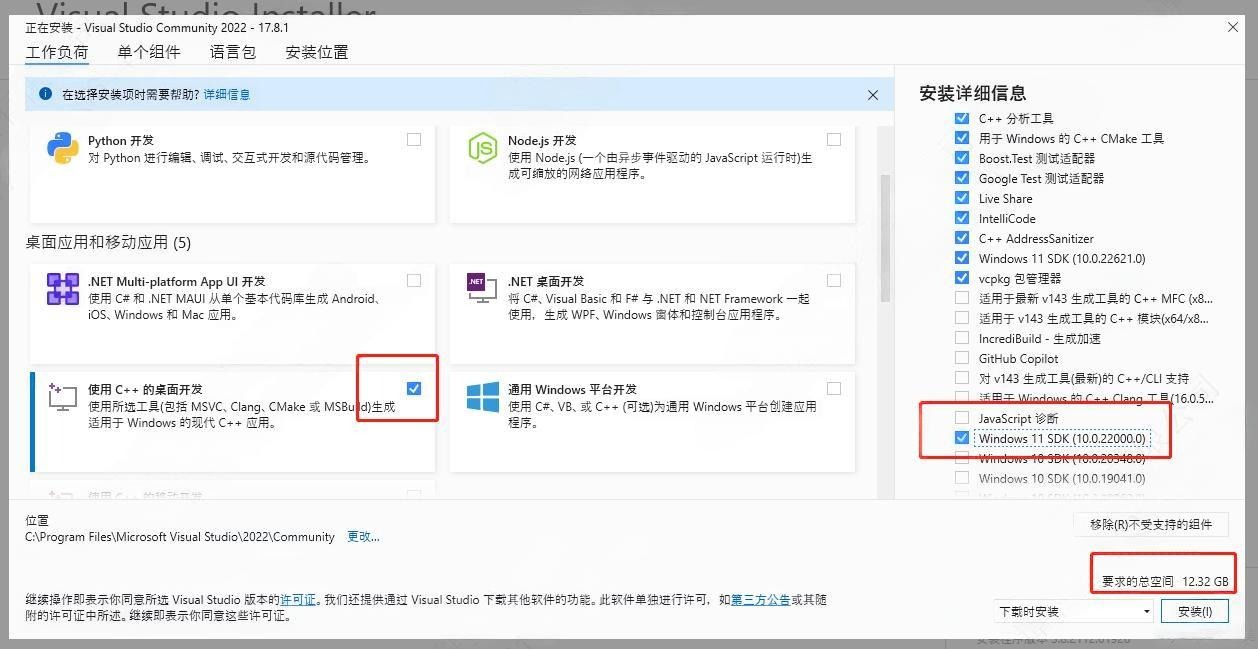This screenshot has height=649, width=1258.
Task: Check 通用 Windows 平台开发 workload checkbox
Action: 834,388
